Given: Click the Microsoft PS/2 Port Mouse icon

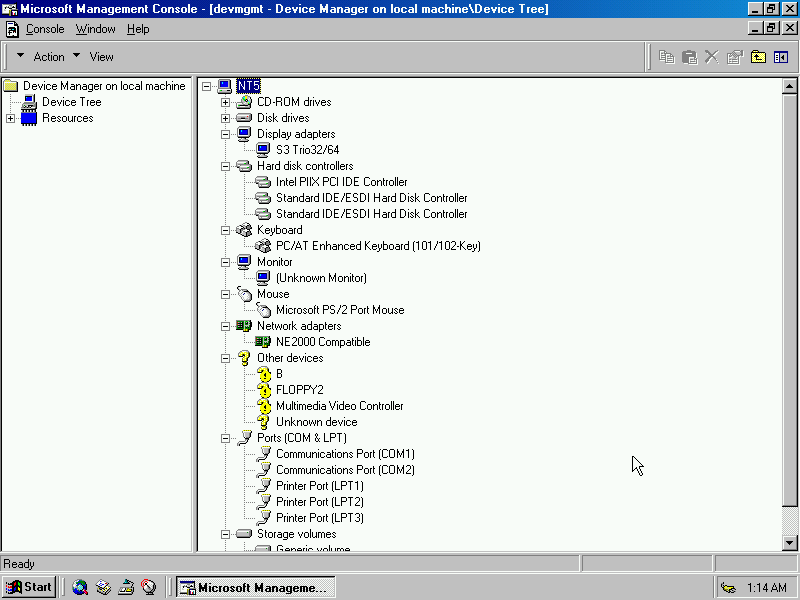Looking at the screenshot, I should [x=263, y=310].
